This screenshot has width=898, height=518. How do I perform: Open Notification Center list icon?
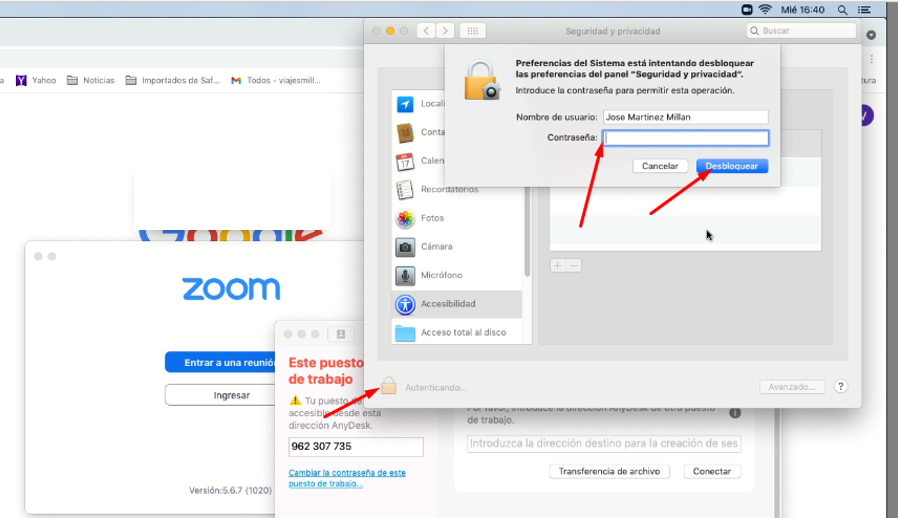click(x=864, y=10)
